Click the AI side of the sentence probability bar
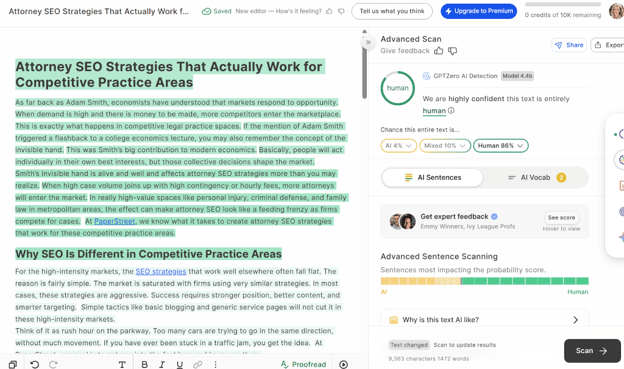 (x=421, y=281)
